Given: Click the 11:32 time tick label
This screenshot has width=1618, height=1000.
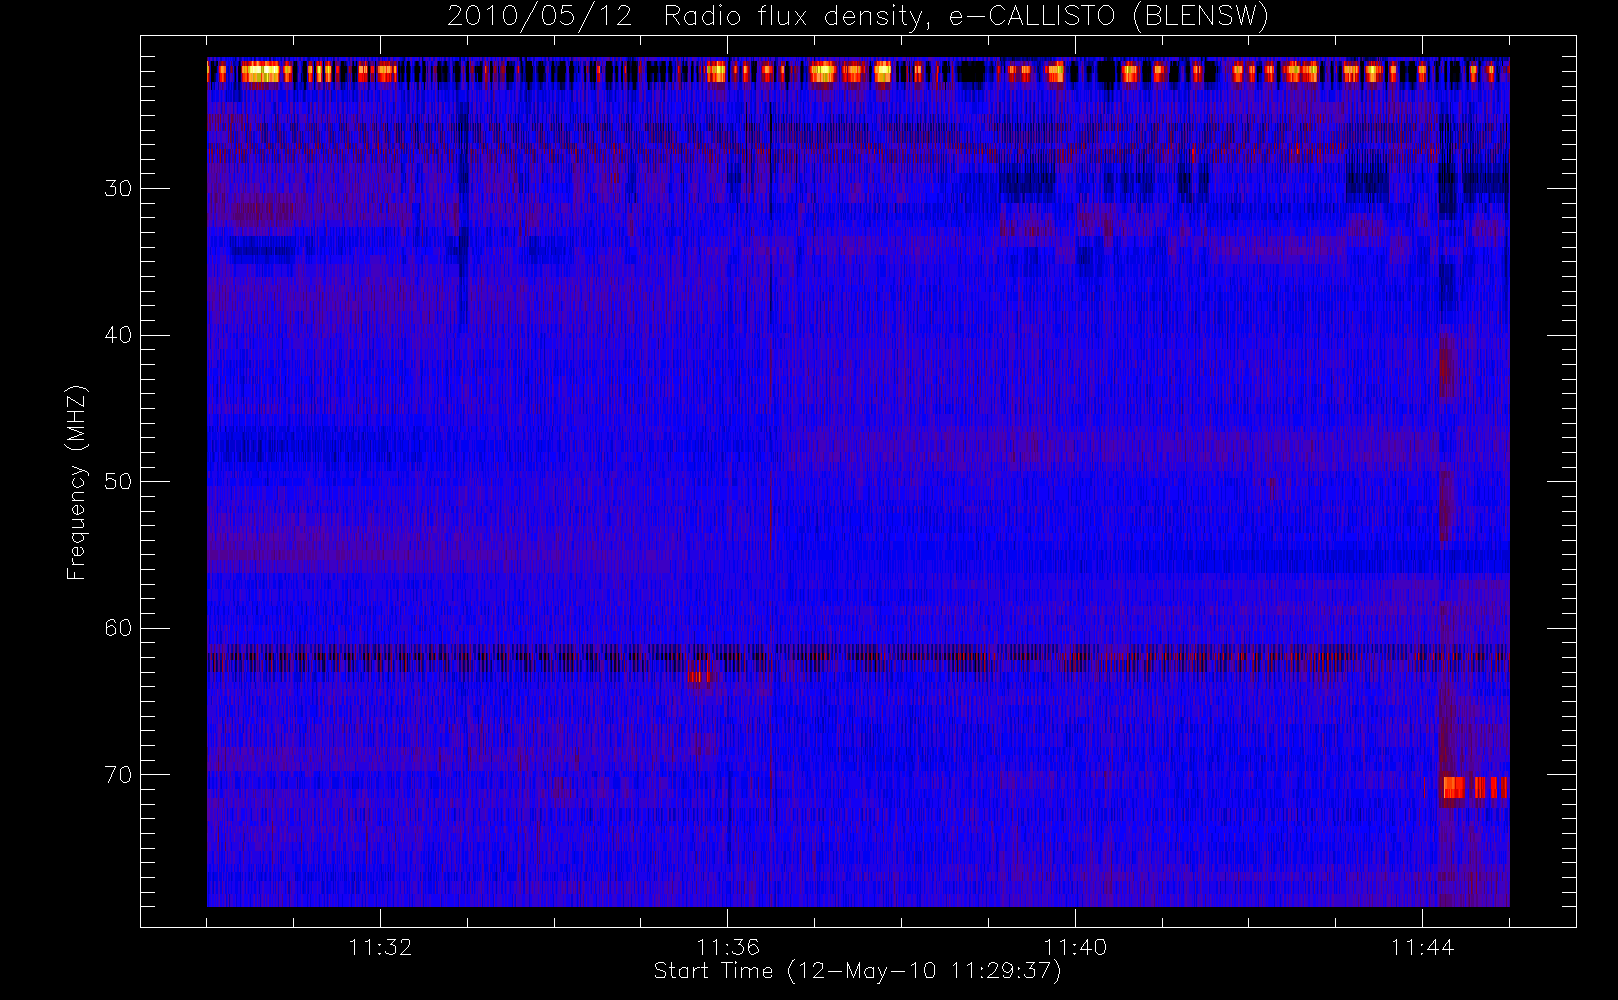Looking at the screenshot, I should [x=380, y=947].
